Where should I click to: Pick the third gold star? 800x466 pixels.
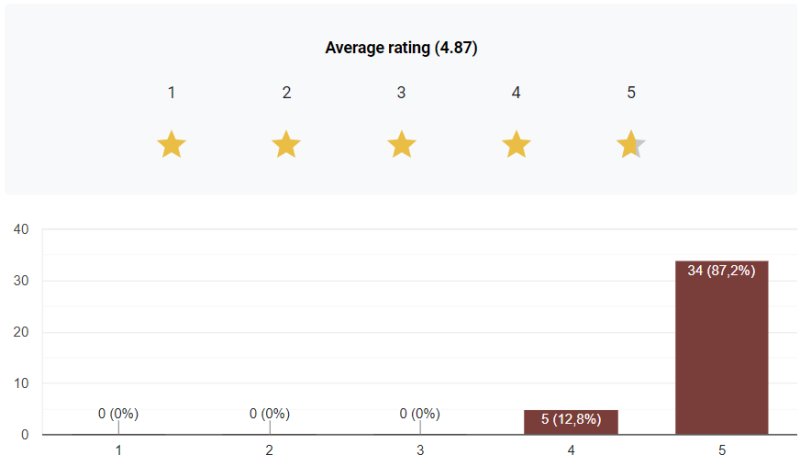pyautogui.click(x=401, y=145)
